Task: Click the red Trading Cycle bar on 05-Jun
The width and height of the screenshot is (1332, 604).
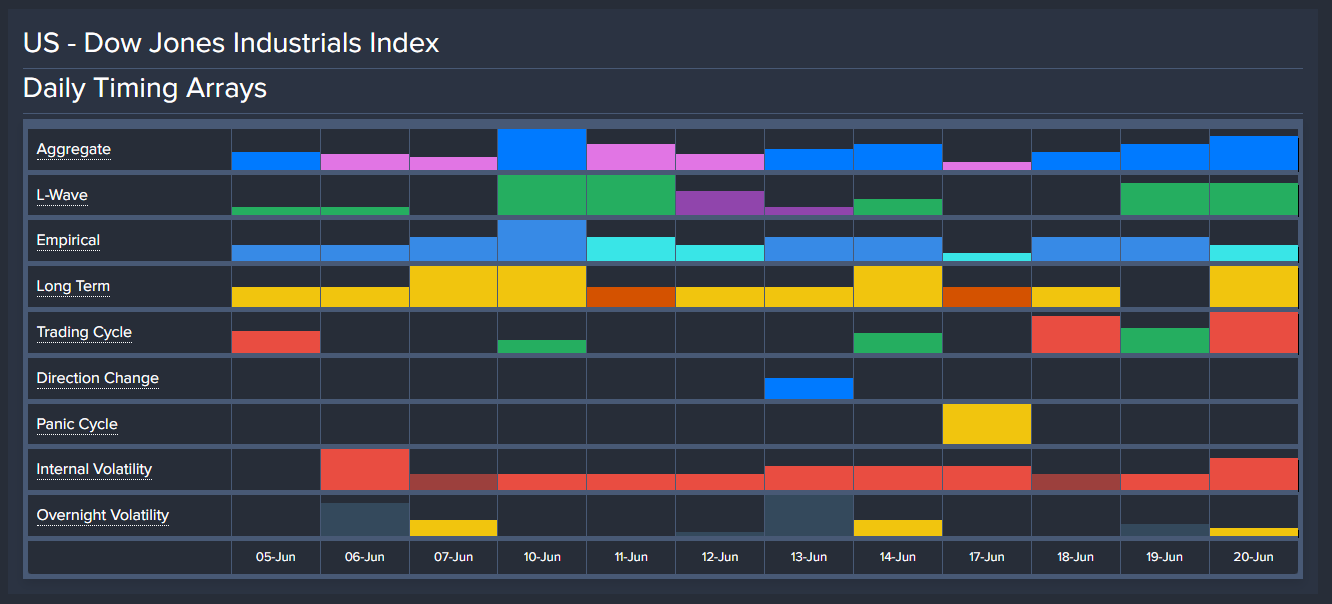Action: (276, 342)
